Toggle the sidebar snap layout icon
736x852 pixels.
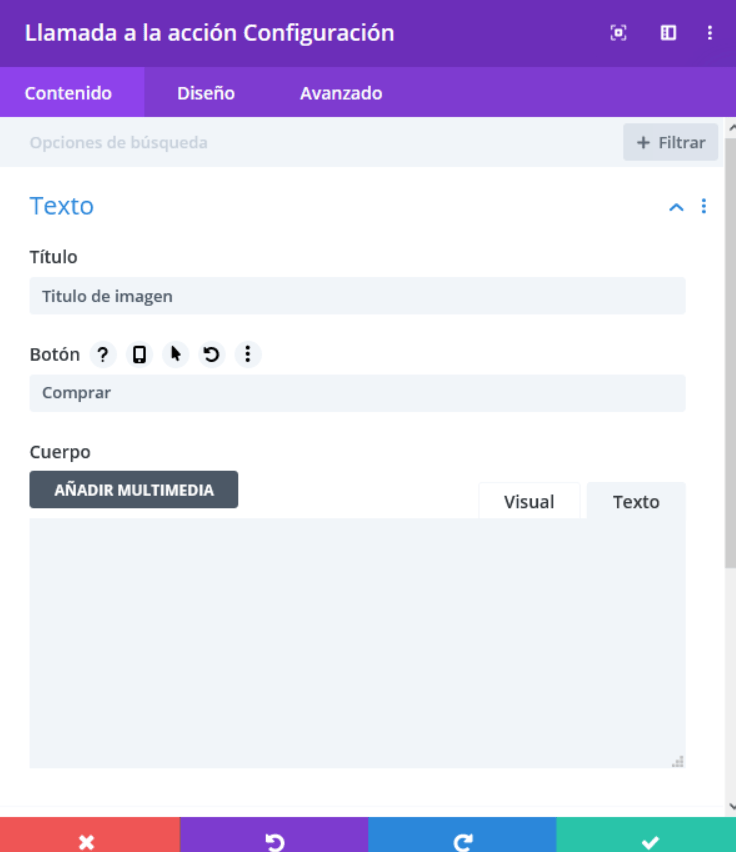click(x=668, y=33)
